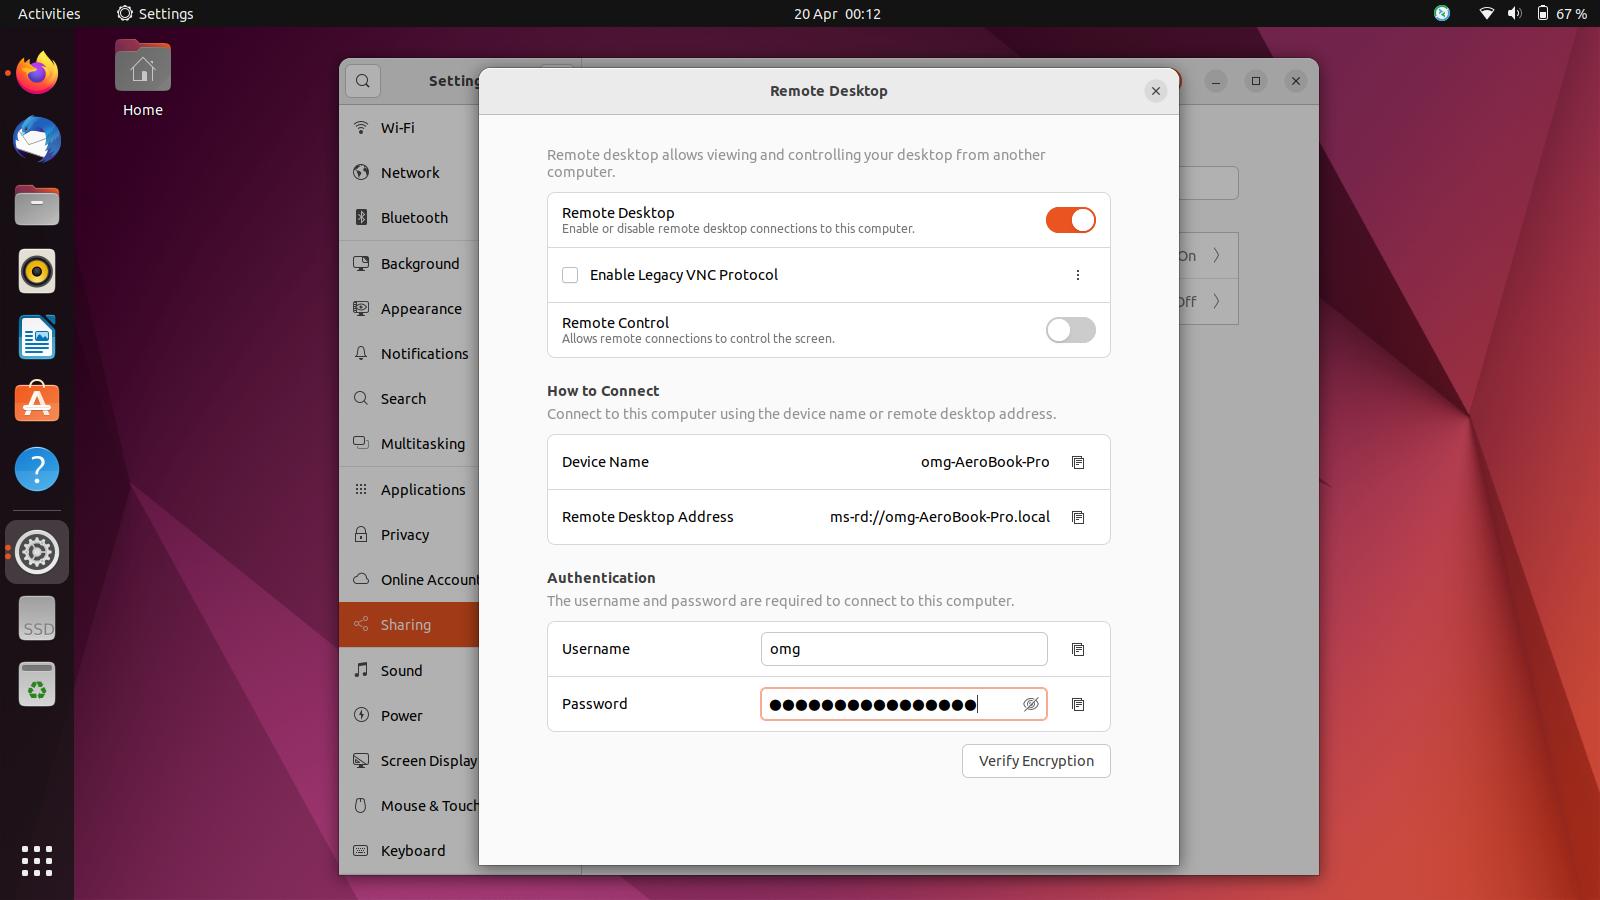Open the VNC options three-dot menu

point(1078,274)
